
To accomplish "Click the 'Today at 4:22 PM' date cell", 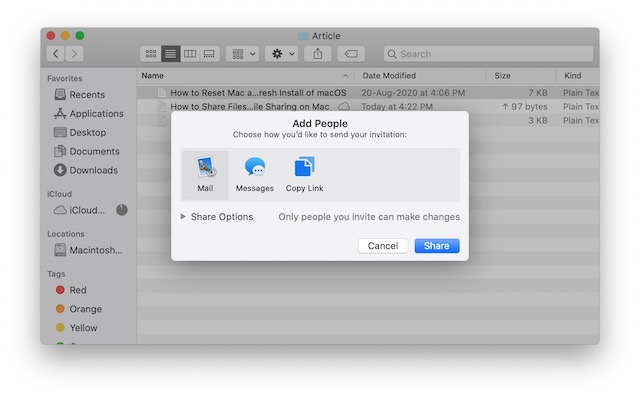I will [397, 107].
